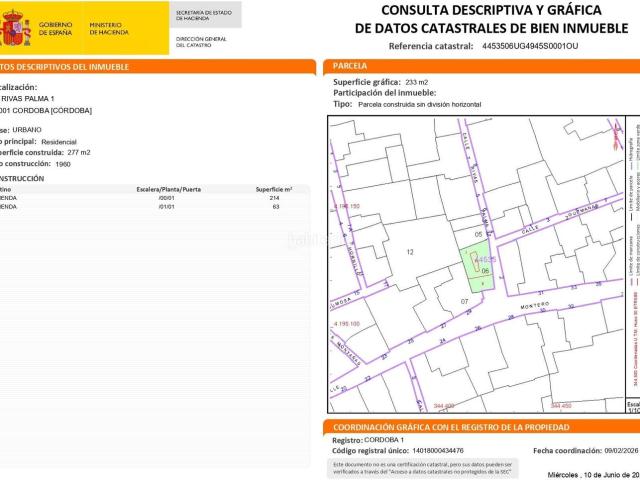
Task: Click the red north arrow on map
Action: (x=617, y=137)
